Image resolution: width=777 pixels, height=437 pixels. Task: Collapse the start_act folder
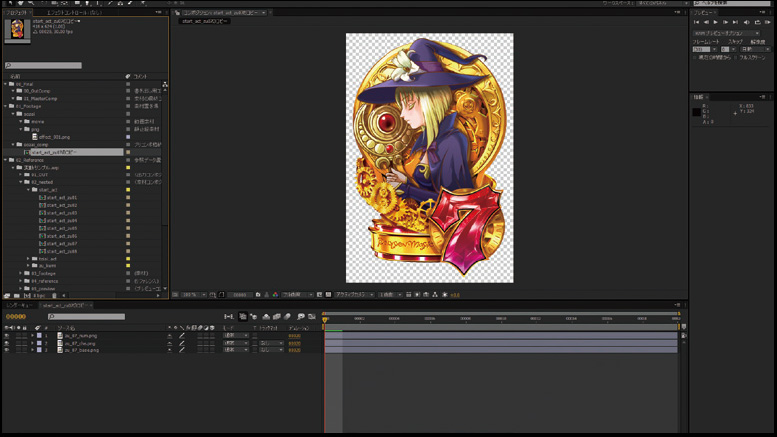[x=28, y=190]
